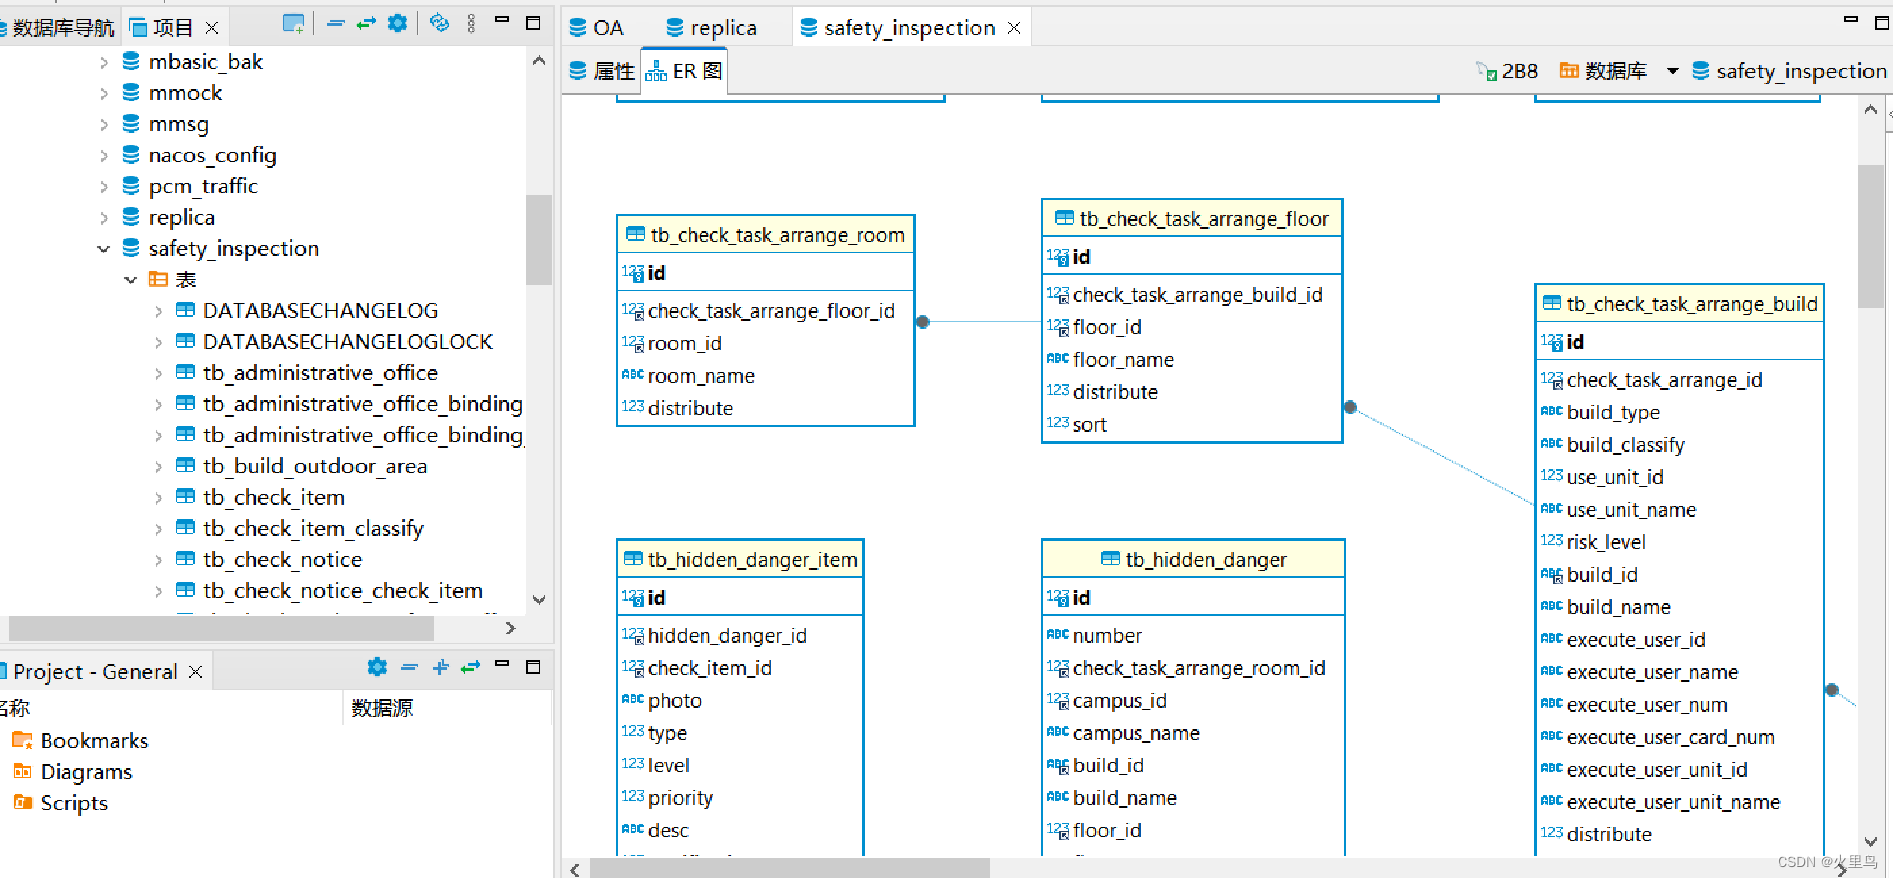Click room_name column in arrange_room entity
The height and width of the screenshot is (879, 1893).
(701, 376)
